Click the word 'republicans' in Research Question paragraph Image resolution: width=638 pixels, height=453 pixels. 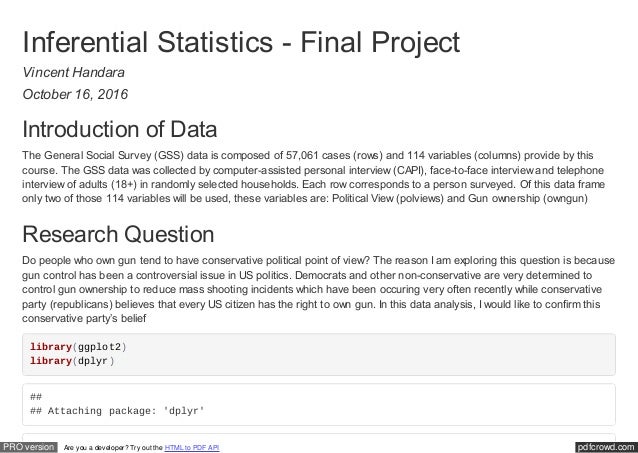click(x=83, y=304)
